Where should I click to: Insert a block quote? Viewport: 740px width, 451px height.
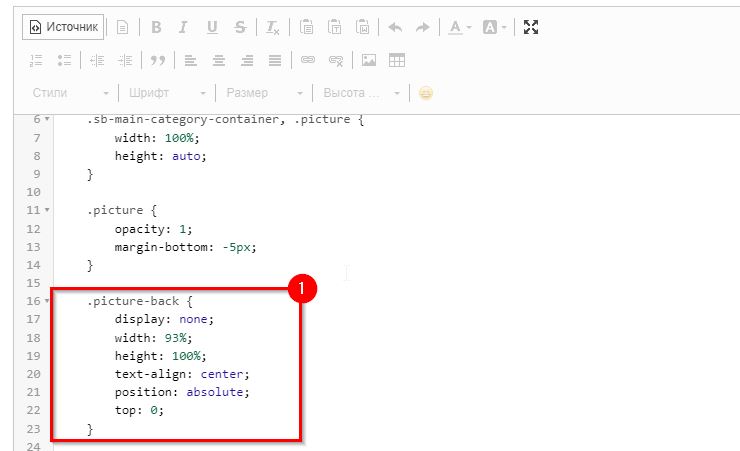click(x=157, y=60)
